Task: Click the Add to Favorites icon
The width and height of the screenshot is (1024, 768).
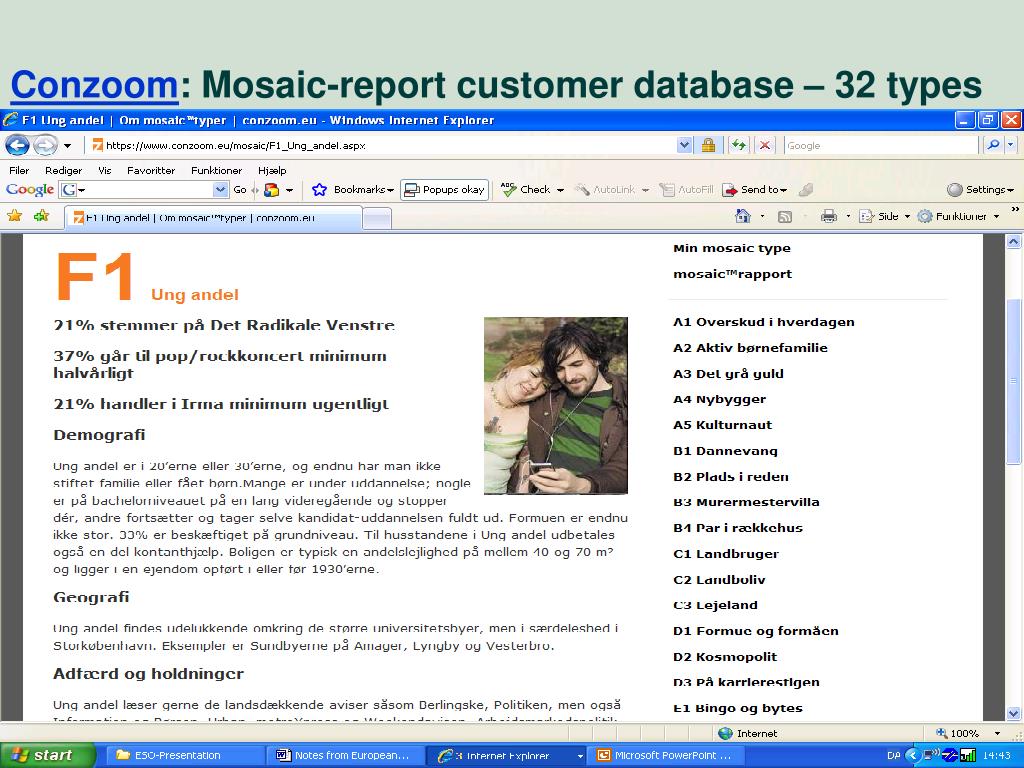Action: click(x=41, y=216)
